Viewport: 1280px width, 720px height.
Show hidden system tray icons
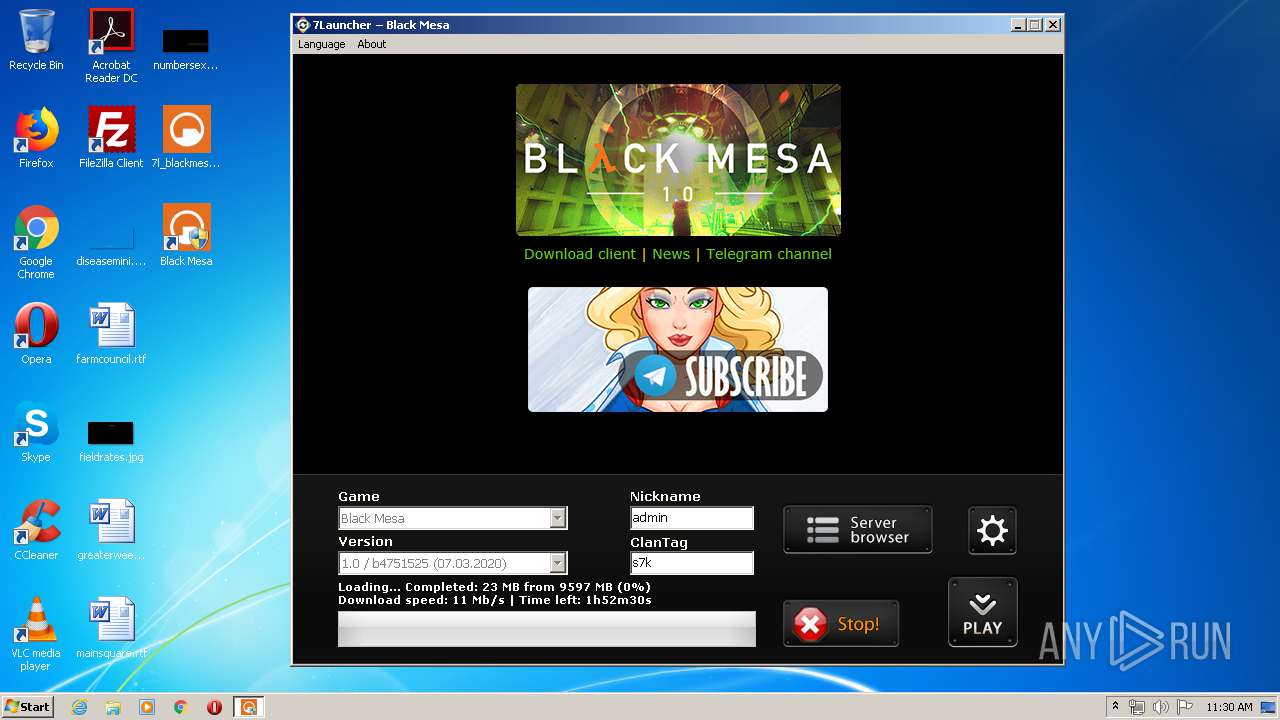click(1114, 707)
